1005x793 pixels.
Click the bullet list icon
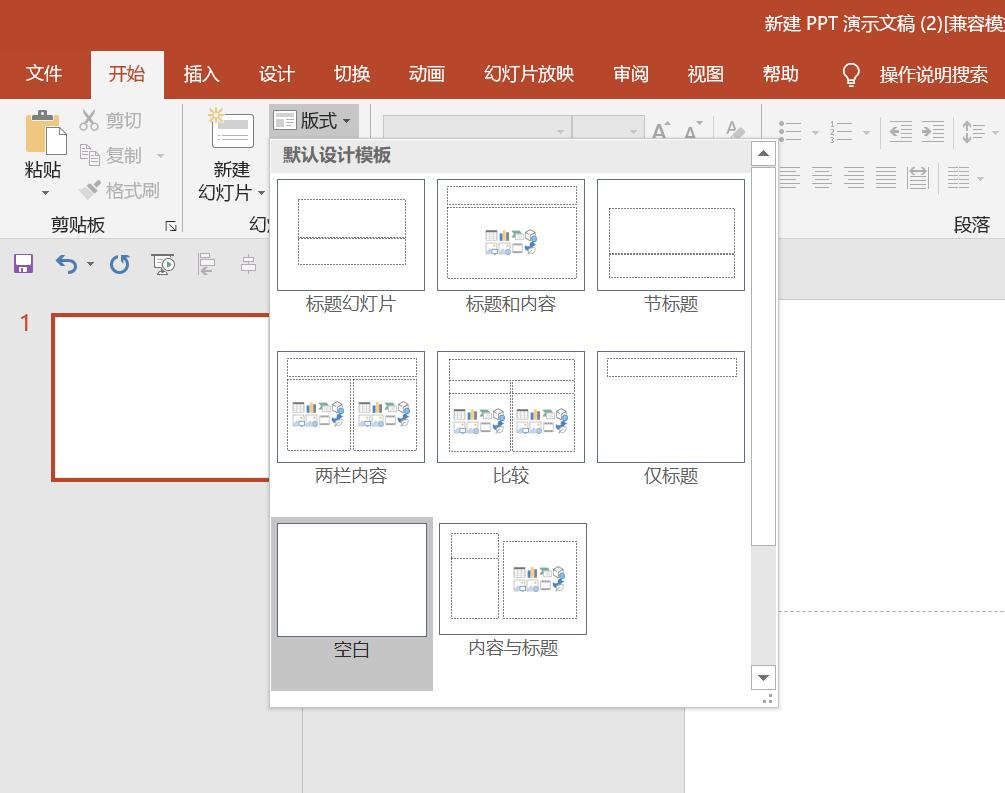(790, 132)
